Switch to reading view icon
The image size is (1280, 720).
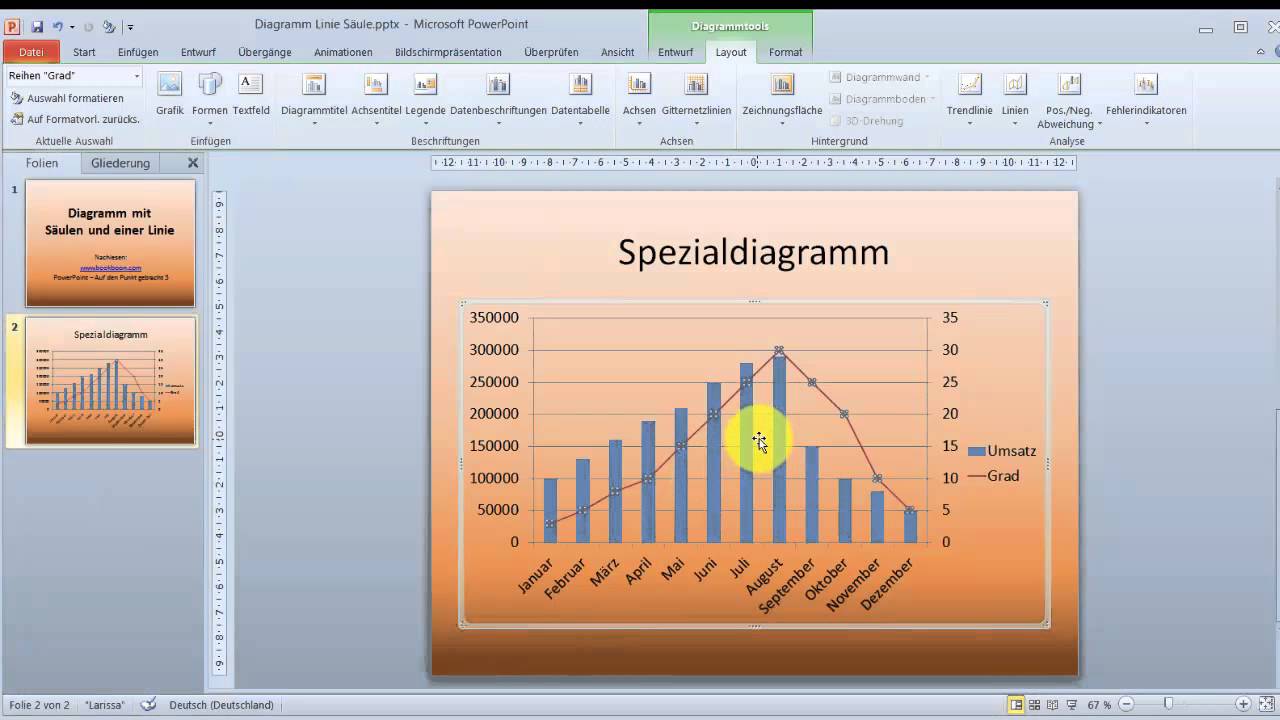(x=1053, y=704)
